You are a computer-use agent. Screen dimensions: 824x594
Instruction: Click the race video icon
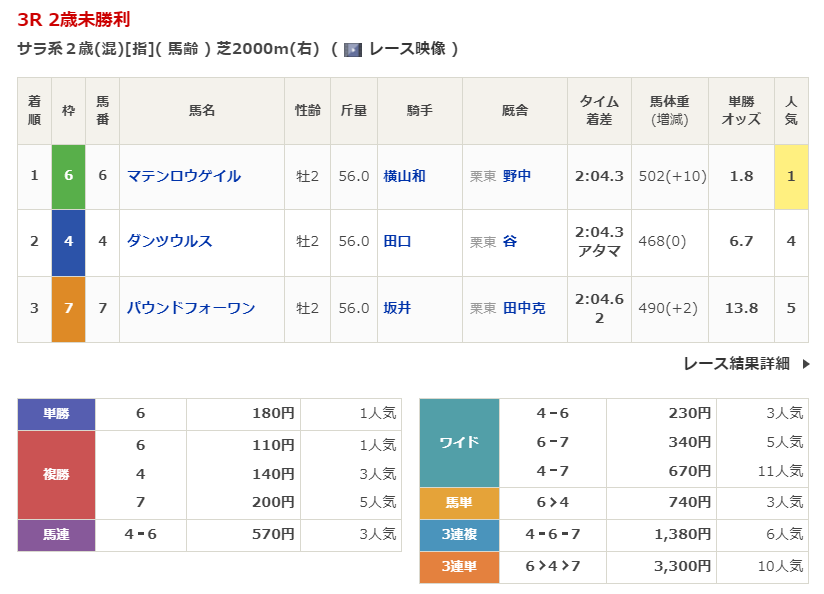pyautogui.click(x=353, y=49)
